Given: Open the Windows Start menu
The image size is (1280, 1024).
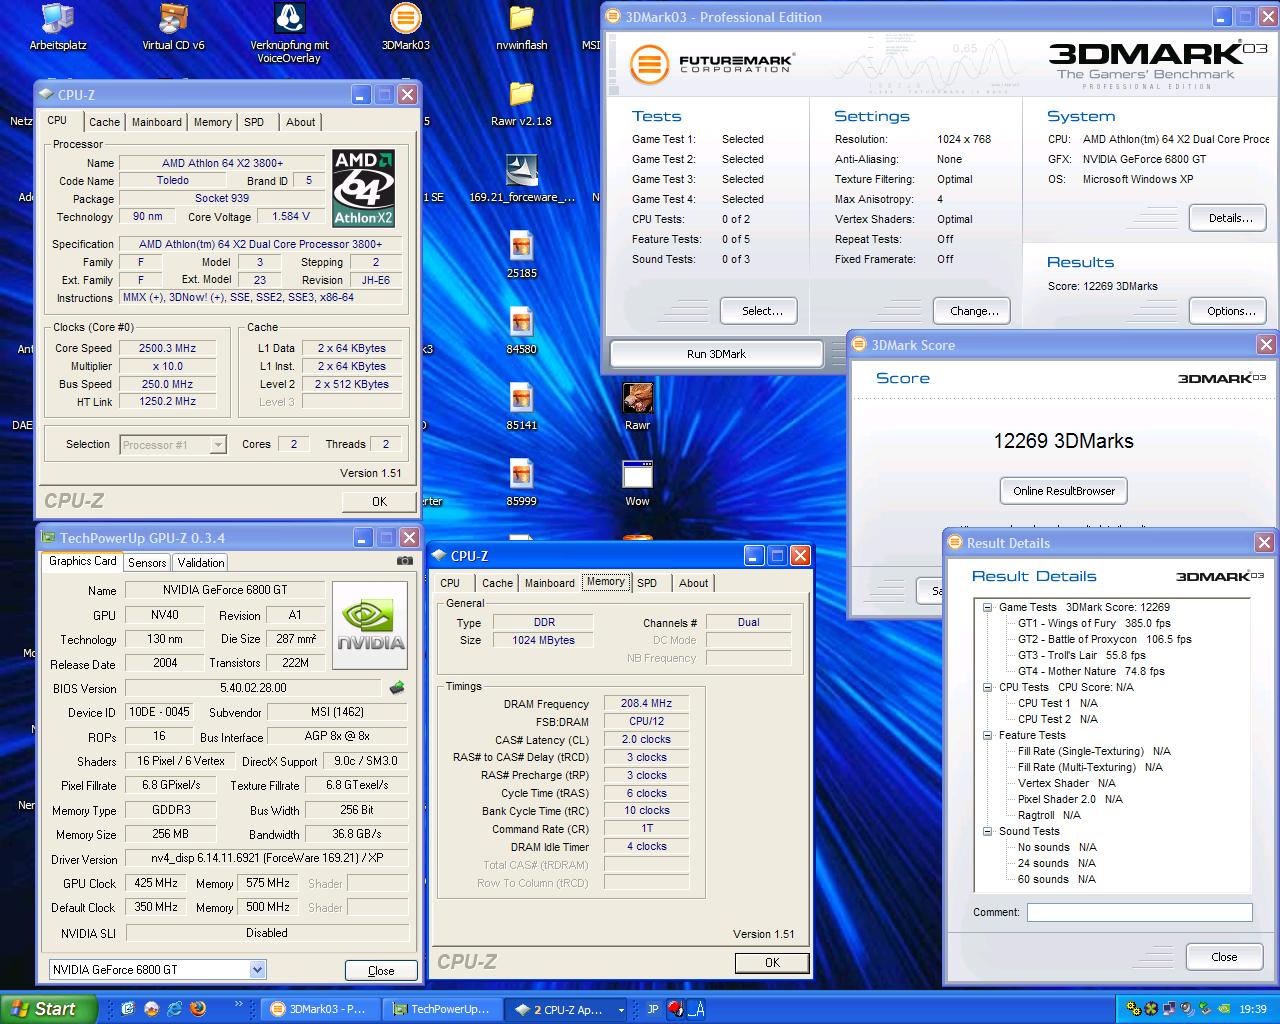Looking at the screenshot, I should coord(49,1009).
